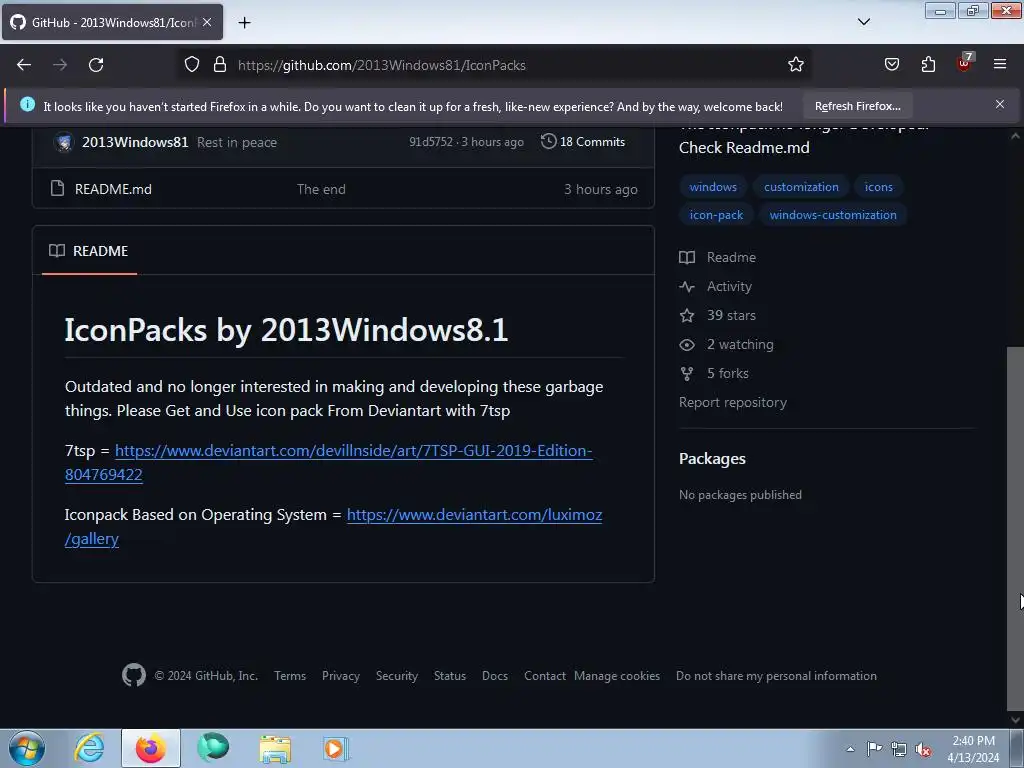The width and height of the screenshot is (1024, 768).
Task: Dismiss the Firefox refresh notification bar
Action: [1000, 104]
